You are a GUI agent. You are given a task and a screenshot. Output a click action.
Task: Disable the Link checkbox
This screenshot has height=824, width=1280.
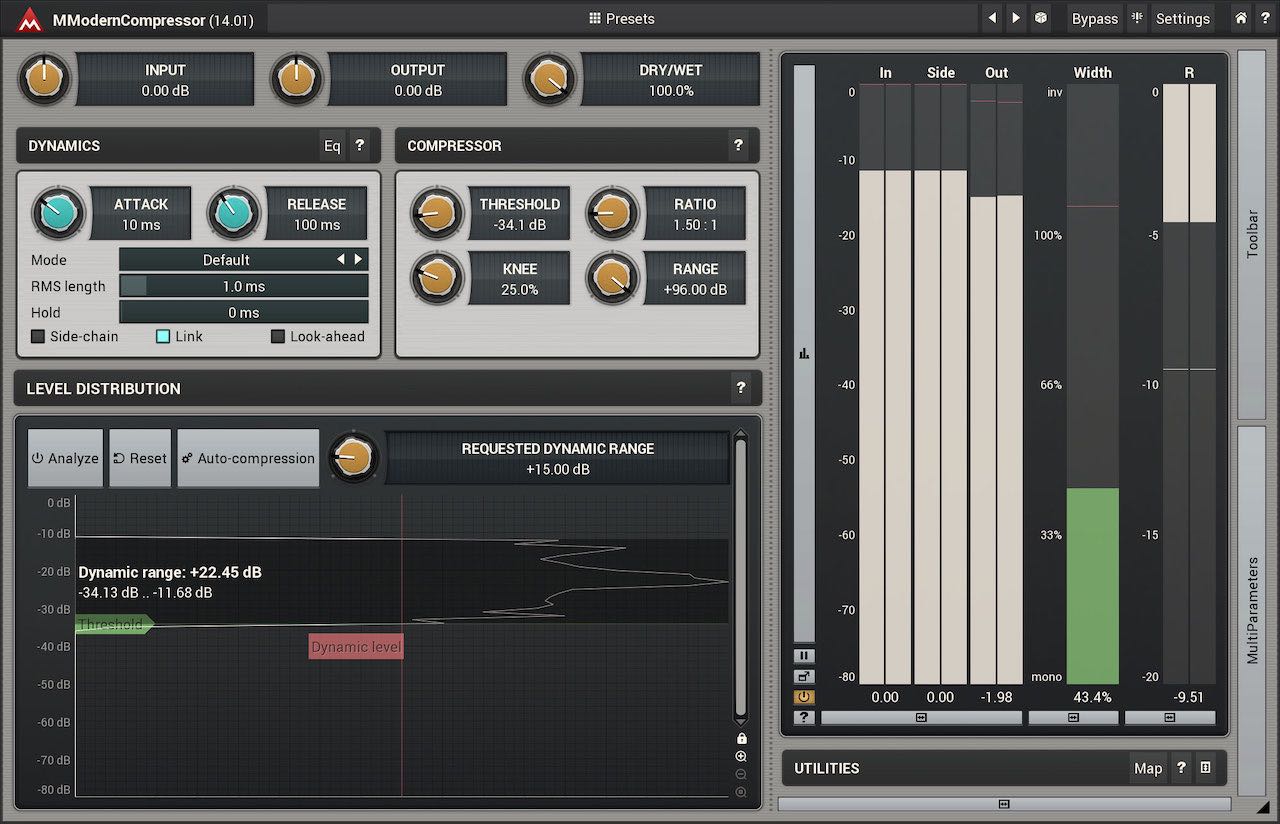click(x=163, y=337)
